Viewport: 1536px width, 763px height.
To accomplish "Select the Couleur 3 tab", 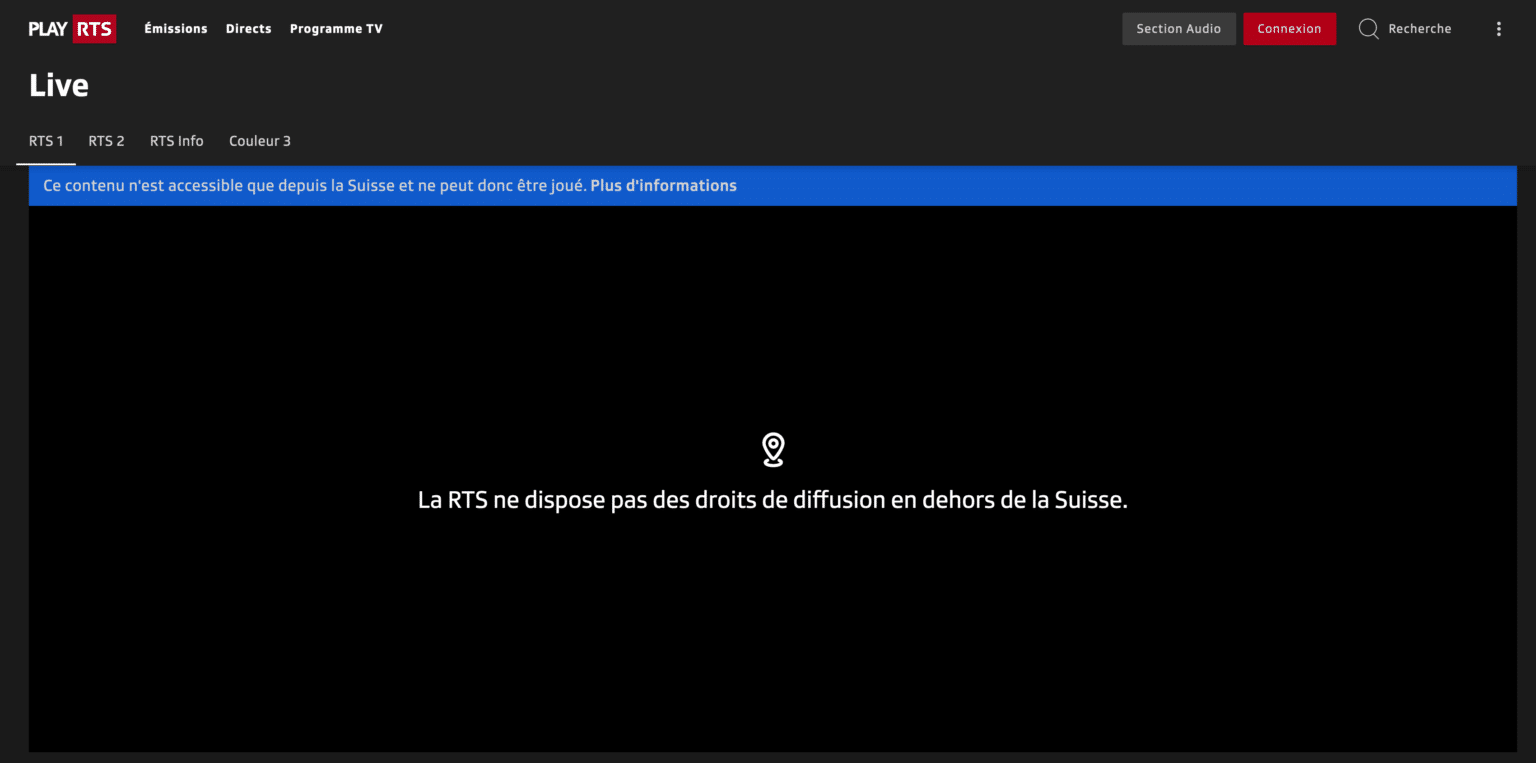I will tap(260, 141).
